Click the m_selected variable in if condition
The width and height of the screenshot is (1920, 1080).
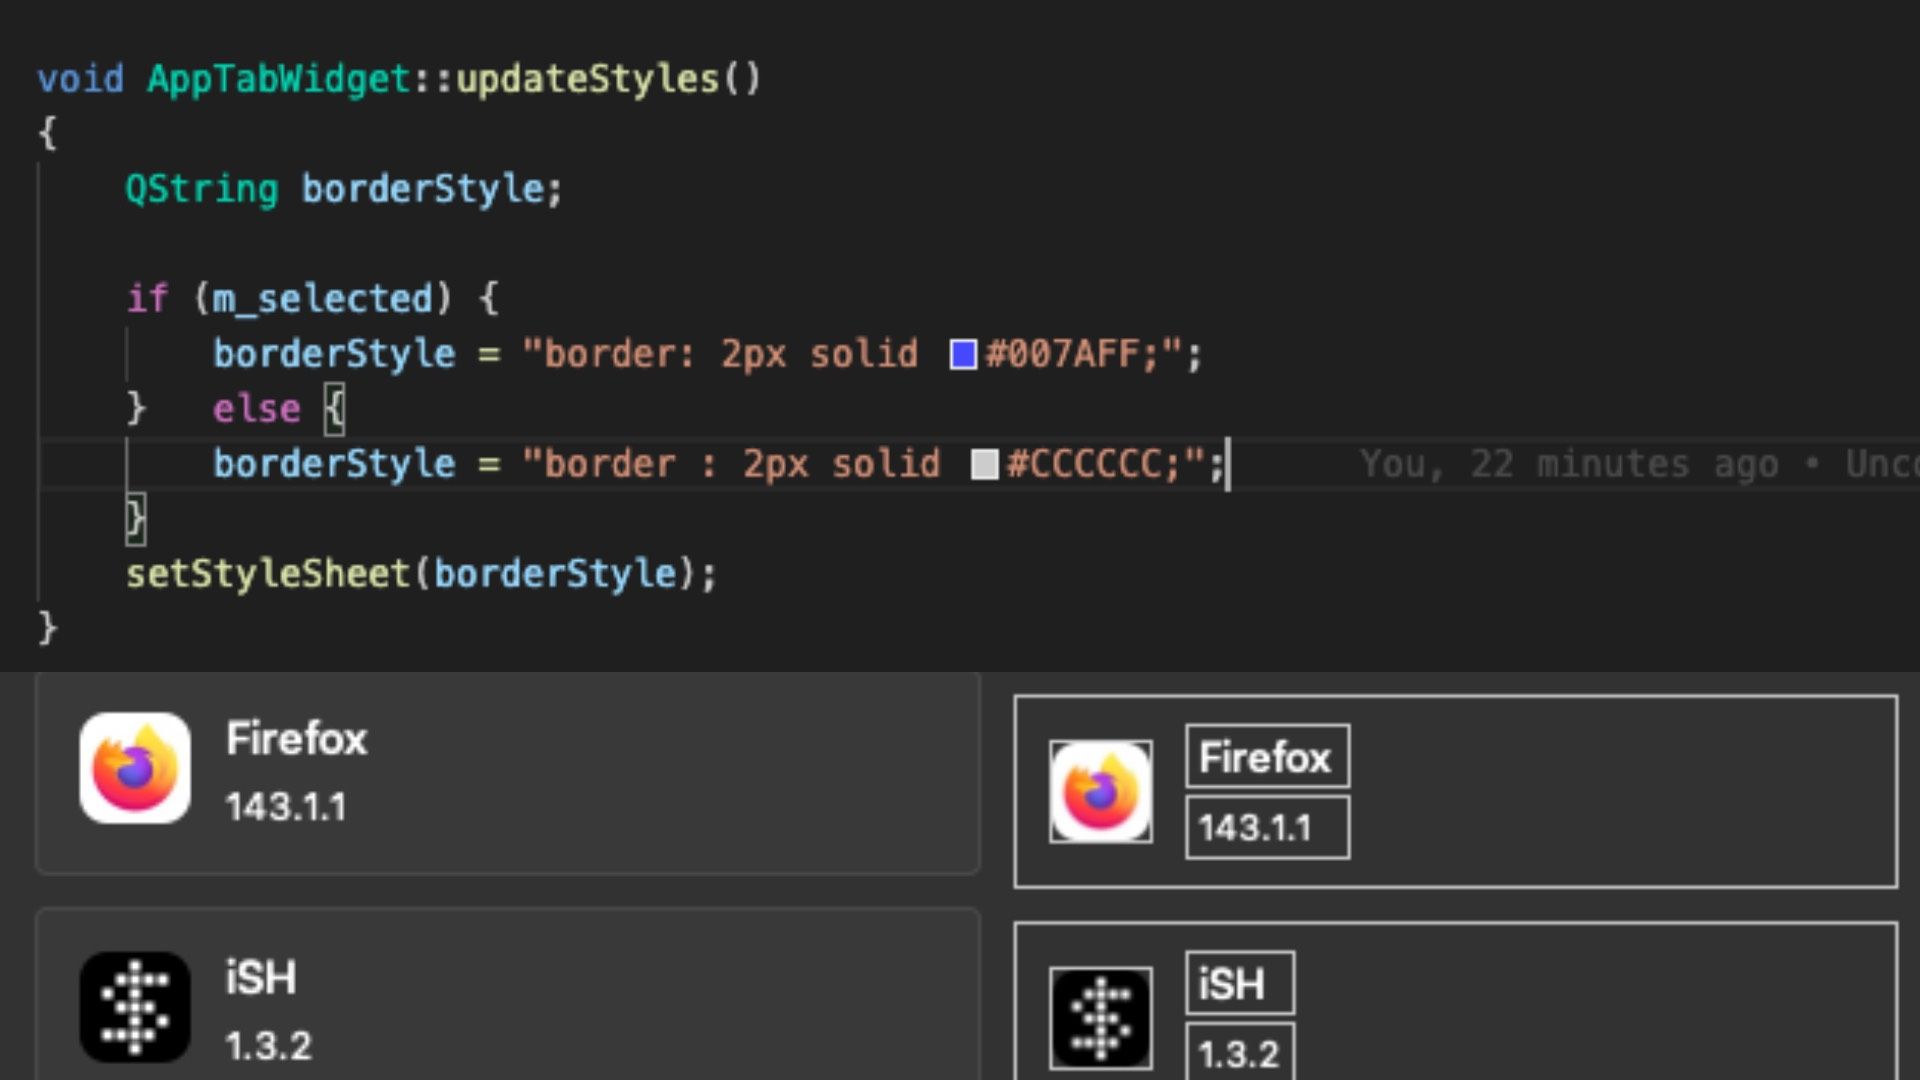[x=323, y=299]
